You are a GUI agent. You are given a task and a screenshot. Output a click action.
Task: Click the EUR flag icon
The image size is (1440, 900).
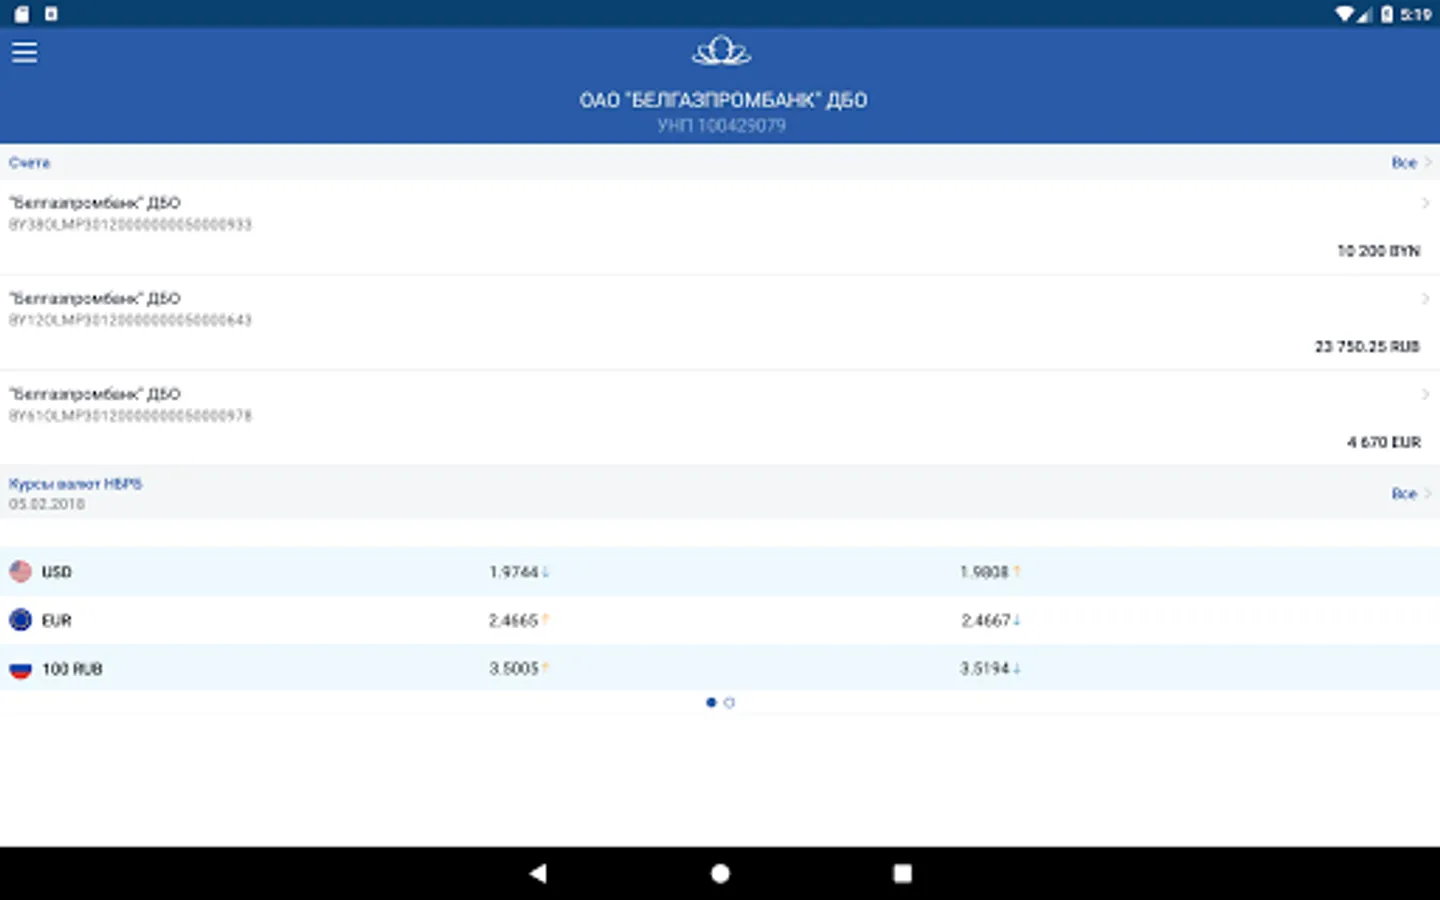(x=20, y=620)
